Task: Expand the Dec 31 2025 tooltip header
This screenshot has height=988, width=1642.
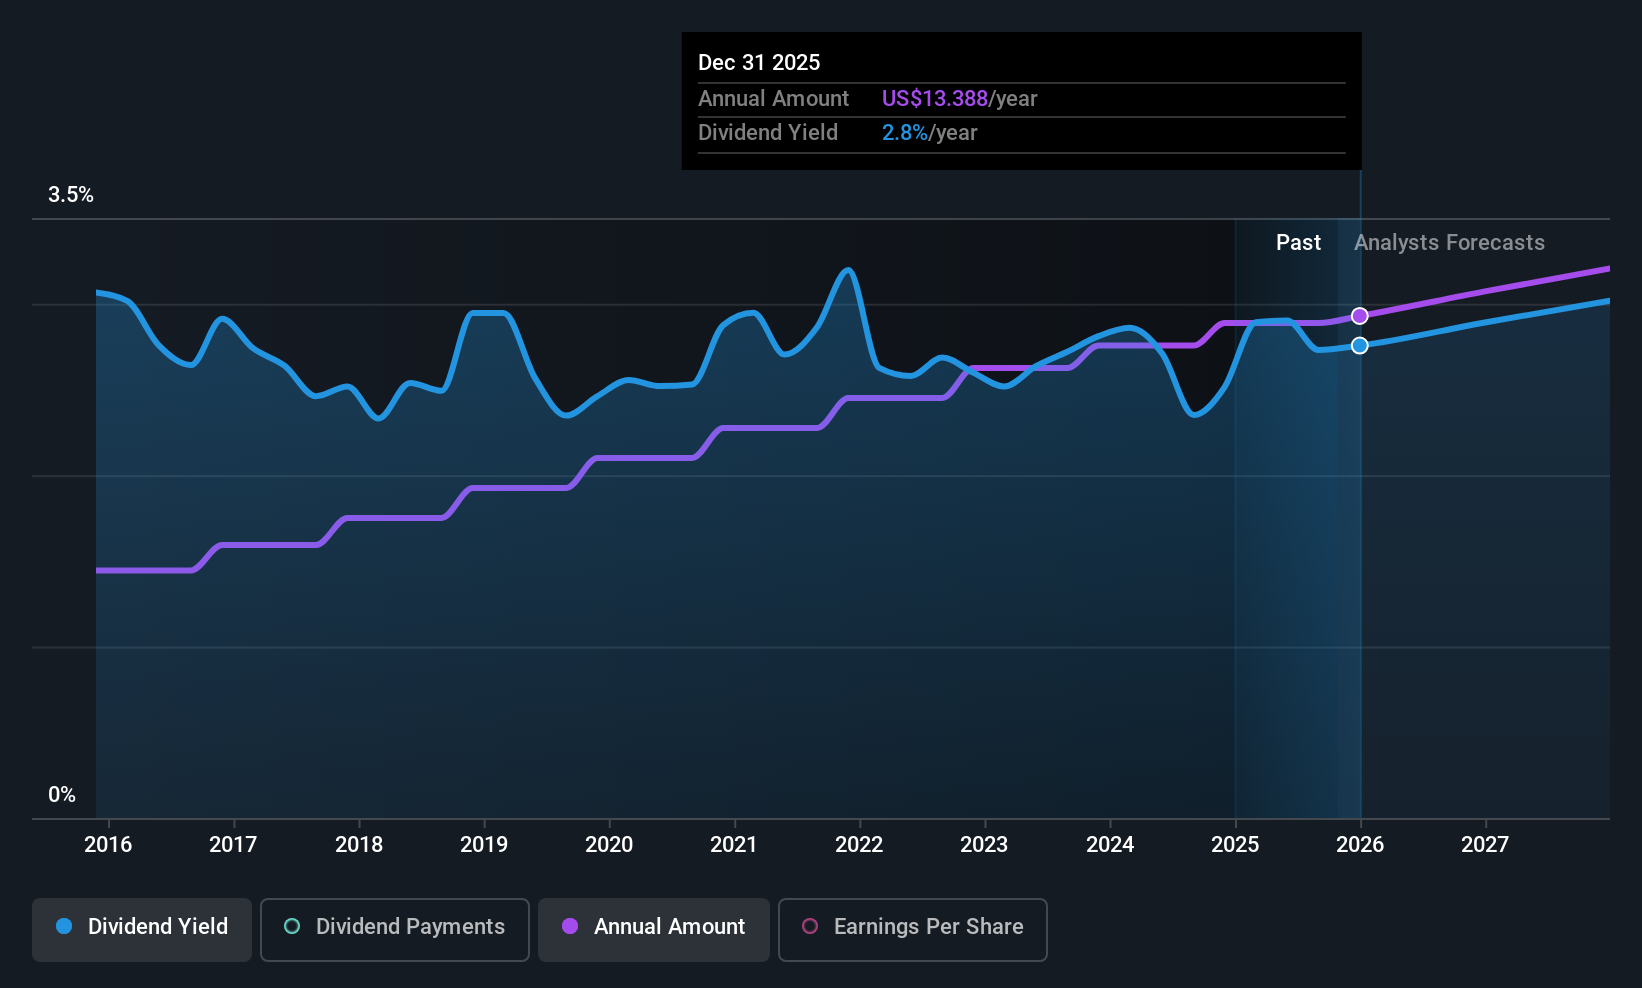Action: pyautogui.click(x=759, y=62)
